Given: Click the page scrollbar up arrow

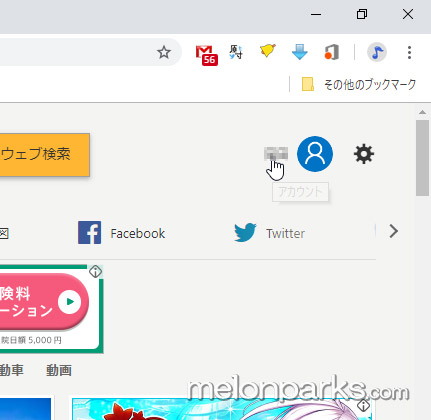Looking at the screenshot, I should [422, 112].
